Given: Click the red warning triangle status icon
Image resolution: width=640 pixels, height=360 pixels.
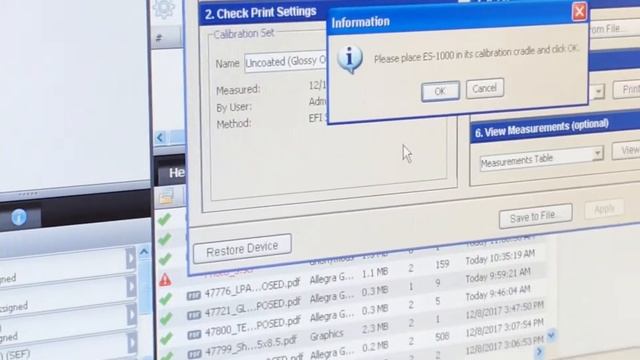Looking at the screenshot, I should (x=165, y=280).
